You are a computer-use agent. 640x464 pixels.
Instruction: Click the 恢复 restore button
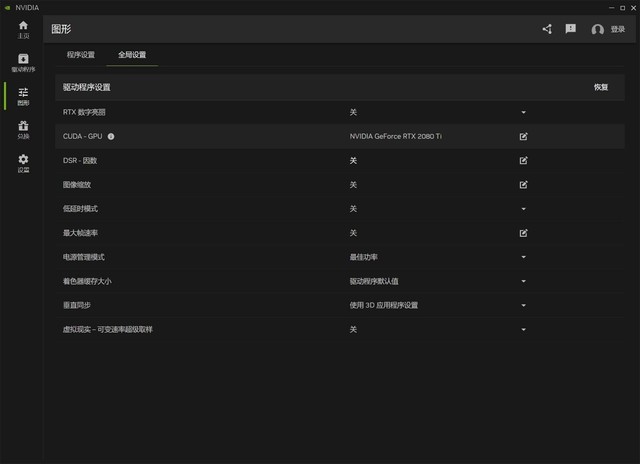601,87
